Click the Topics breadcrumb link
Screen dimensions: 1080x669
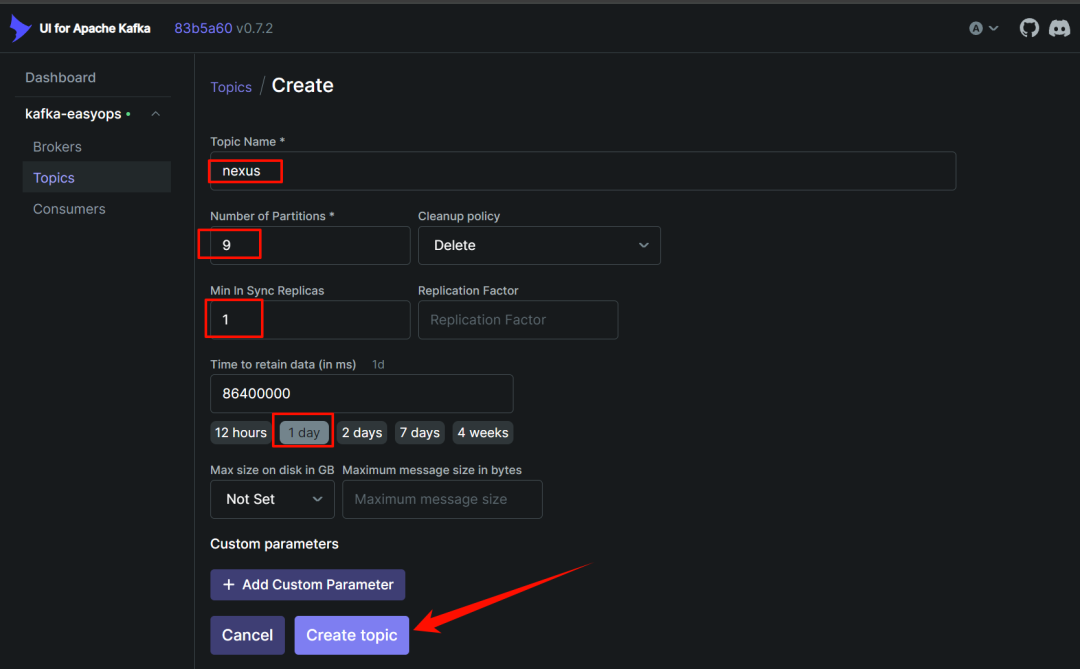coord(231,88)
